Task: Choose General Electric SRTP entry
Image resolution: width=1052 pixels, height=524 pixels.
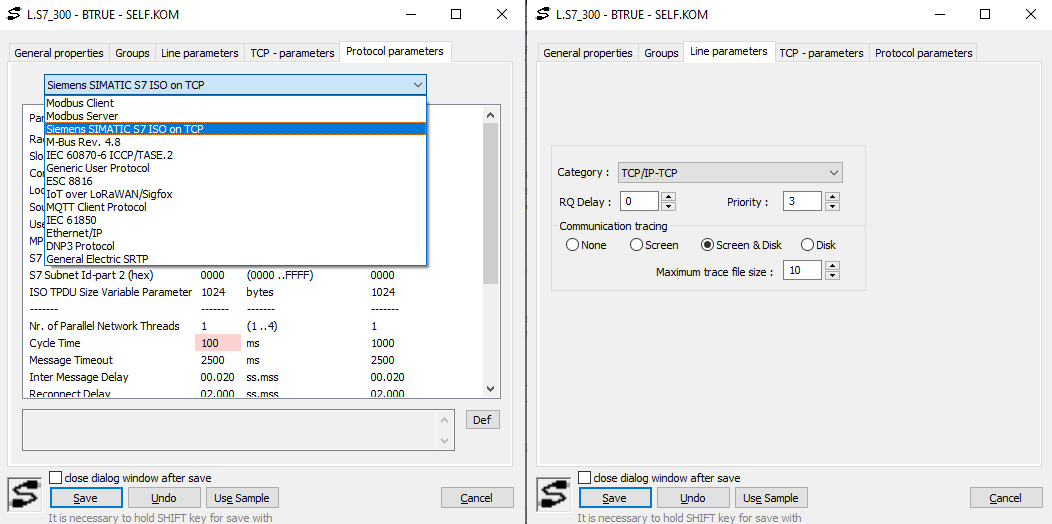Action: 235,258
